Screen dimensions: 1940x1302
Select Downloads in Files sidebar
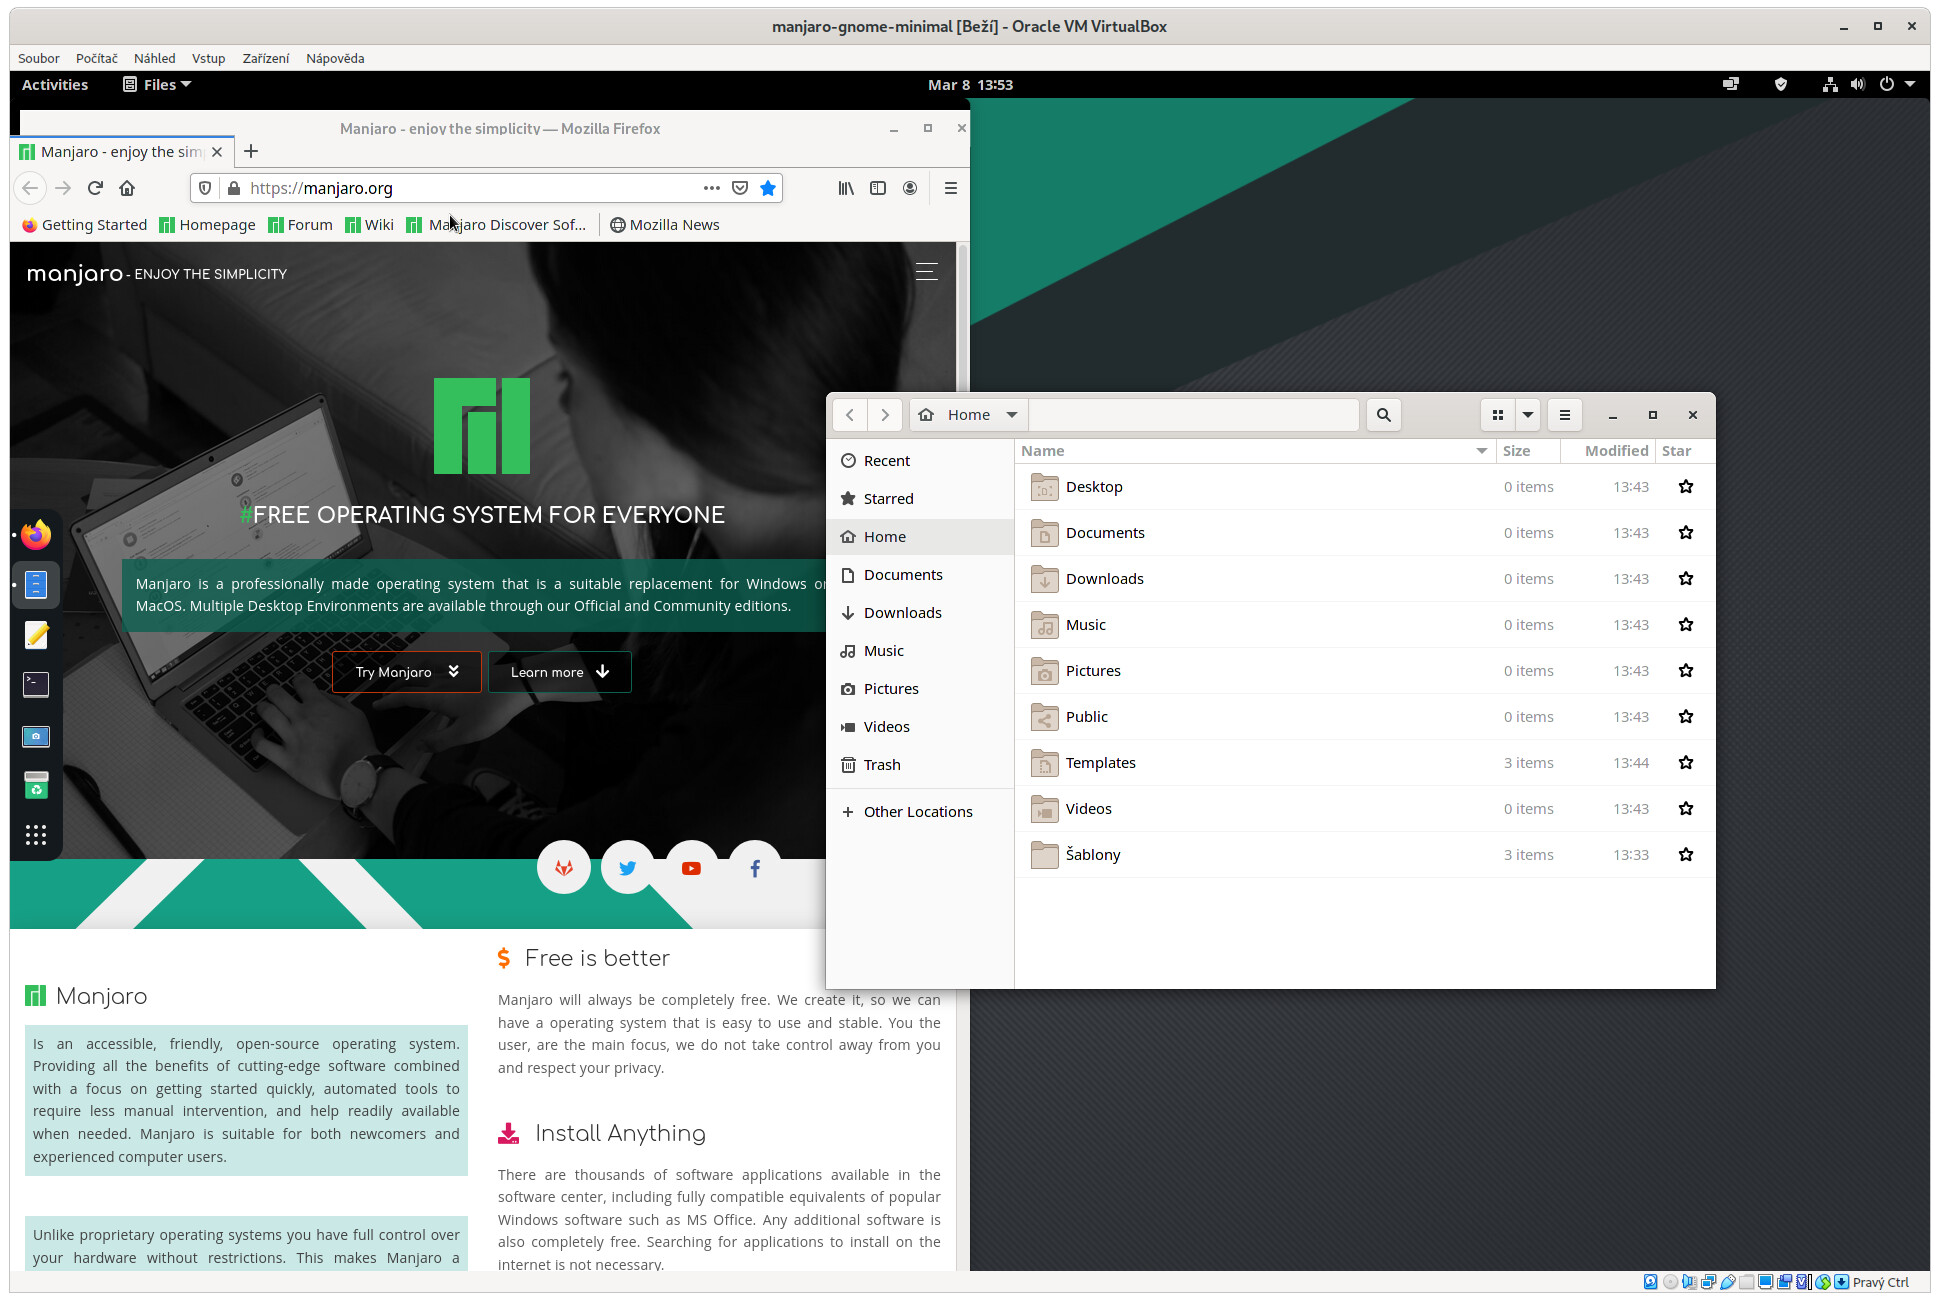[902, 613]
